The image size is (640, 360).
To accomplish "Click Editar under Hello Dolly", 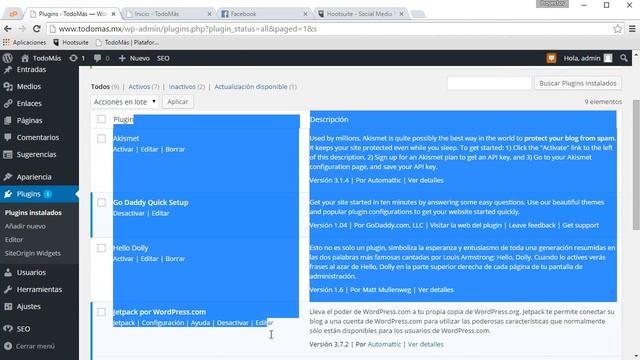I will pos(149,259).
